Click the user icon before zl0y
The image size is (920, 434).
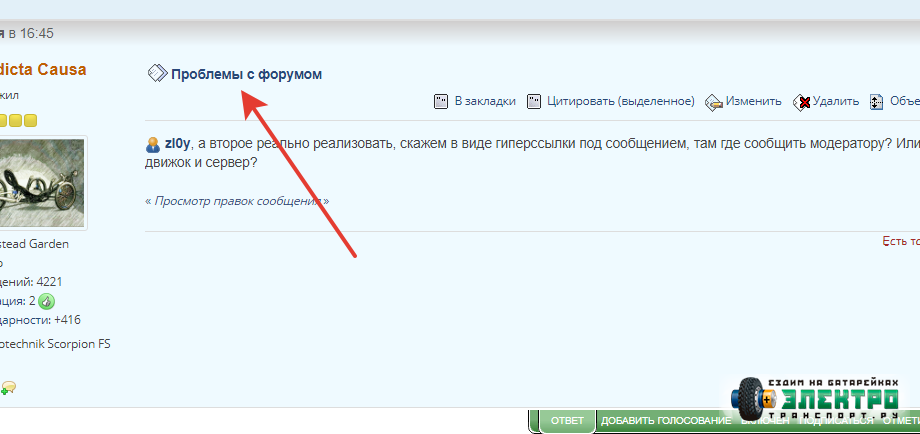(x=153, y=144)
